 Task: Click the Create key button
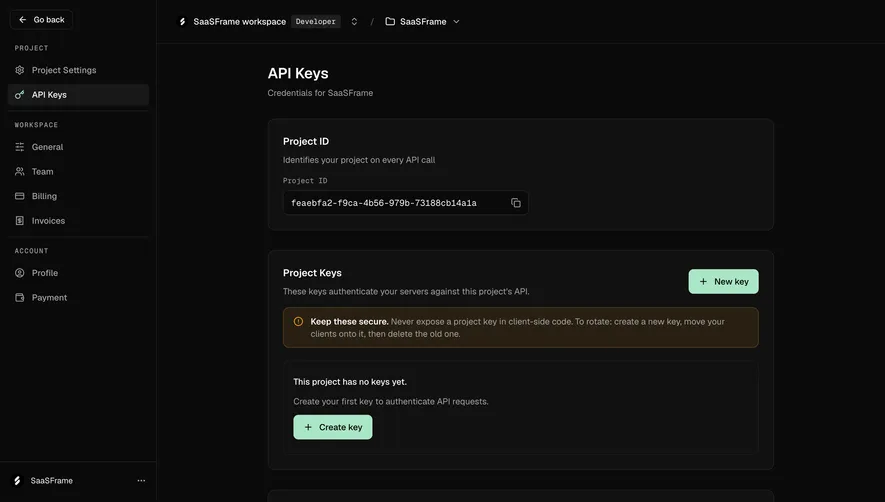(x=332, y=427)
